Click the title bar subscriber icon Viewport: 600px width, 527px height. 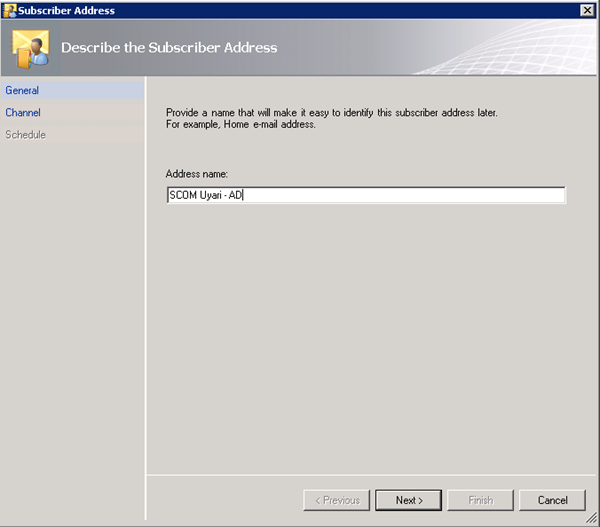pyautogui.click(x=10, y=10)
